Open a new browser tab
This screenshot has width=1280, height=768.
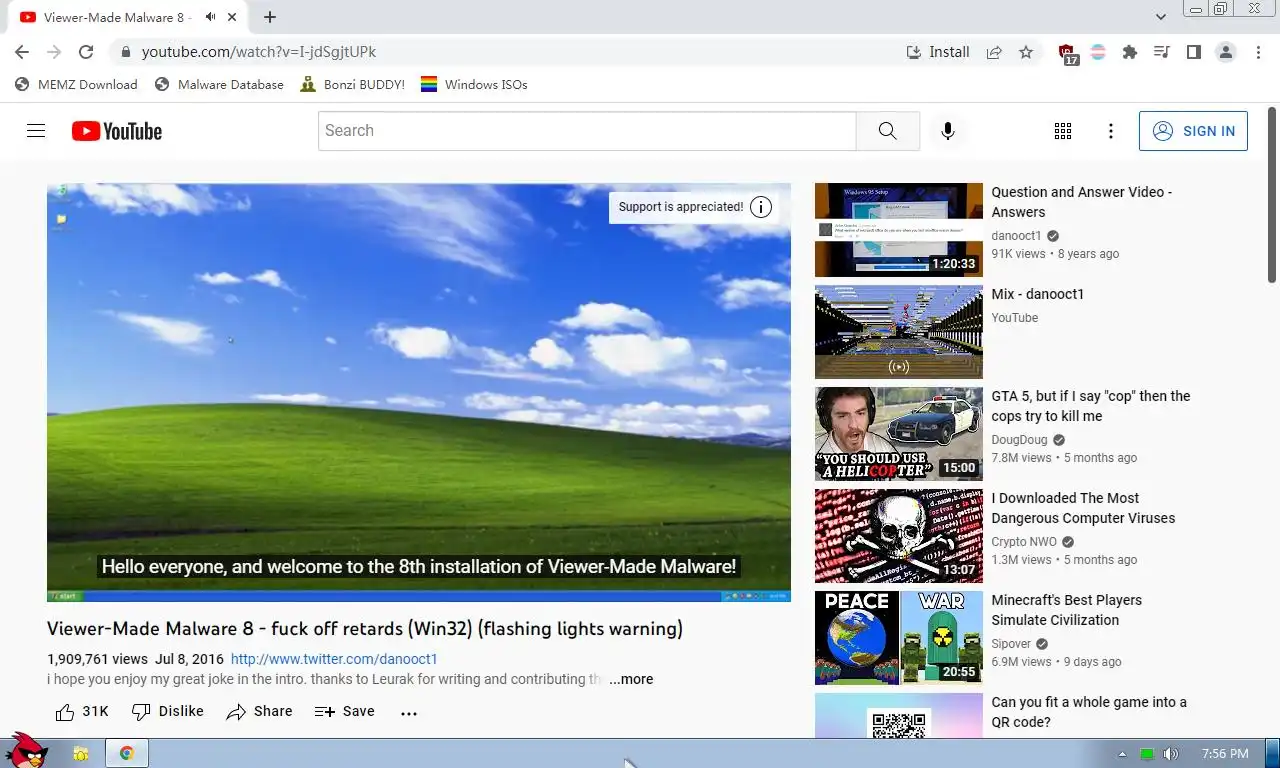click(x=270, y=17)
